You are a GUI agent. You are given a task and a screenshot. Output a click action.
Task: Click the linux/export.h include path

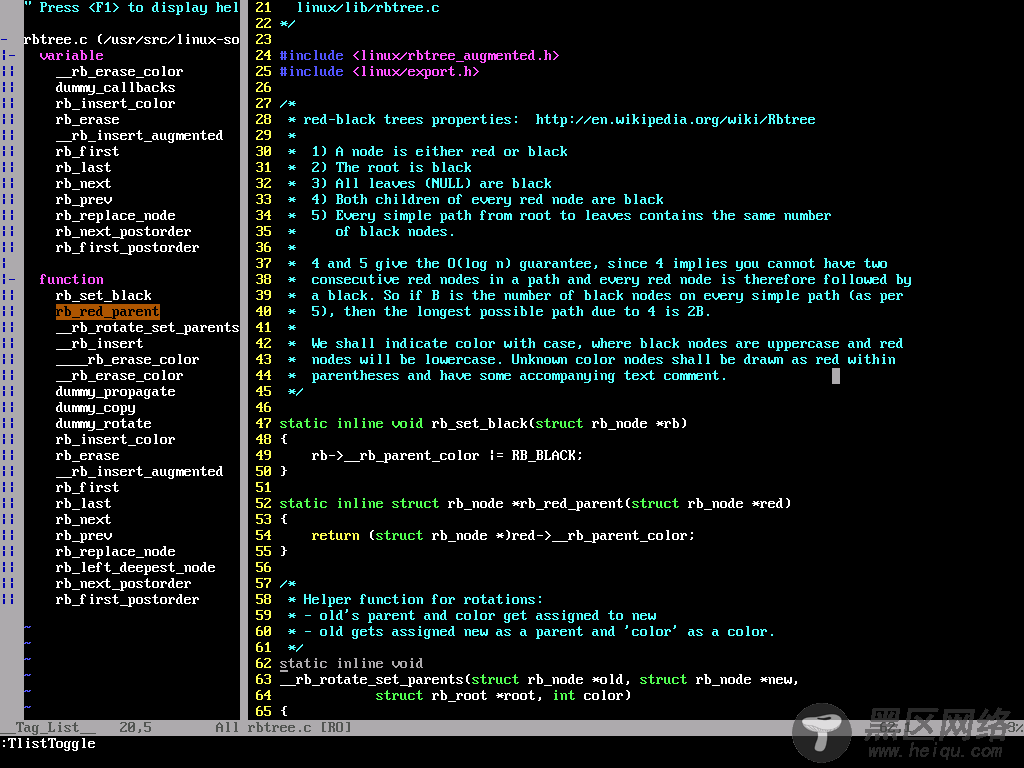point(416,72)
